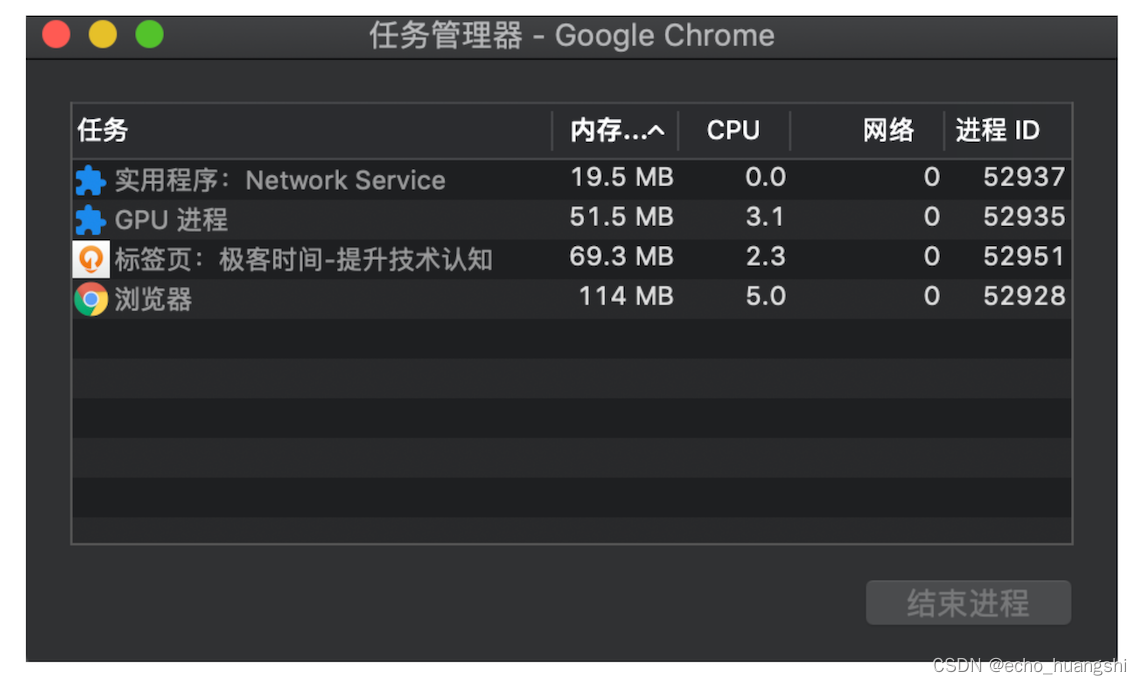Sort by the 任务 column header

[103, 131]
